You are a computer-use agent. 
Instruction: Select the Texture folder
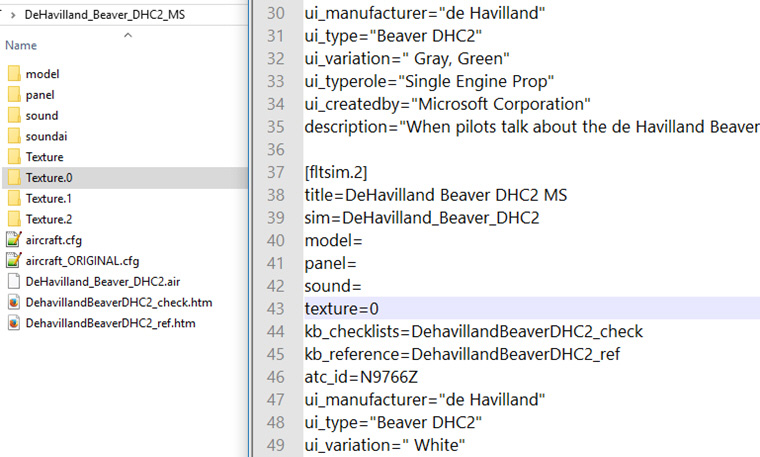(x=44, y=157)
